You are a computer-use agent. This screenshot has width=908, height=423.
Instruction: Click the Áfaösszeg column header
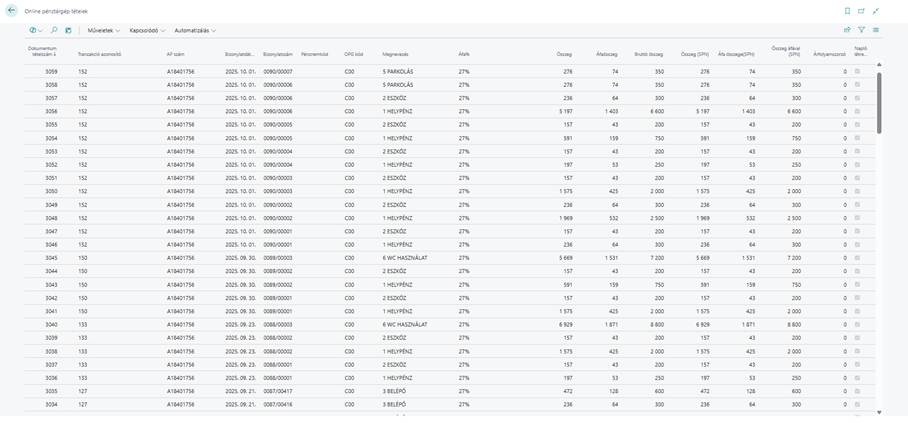607,54
